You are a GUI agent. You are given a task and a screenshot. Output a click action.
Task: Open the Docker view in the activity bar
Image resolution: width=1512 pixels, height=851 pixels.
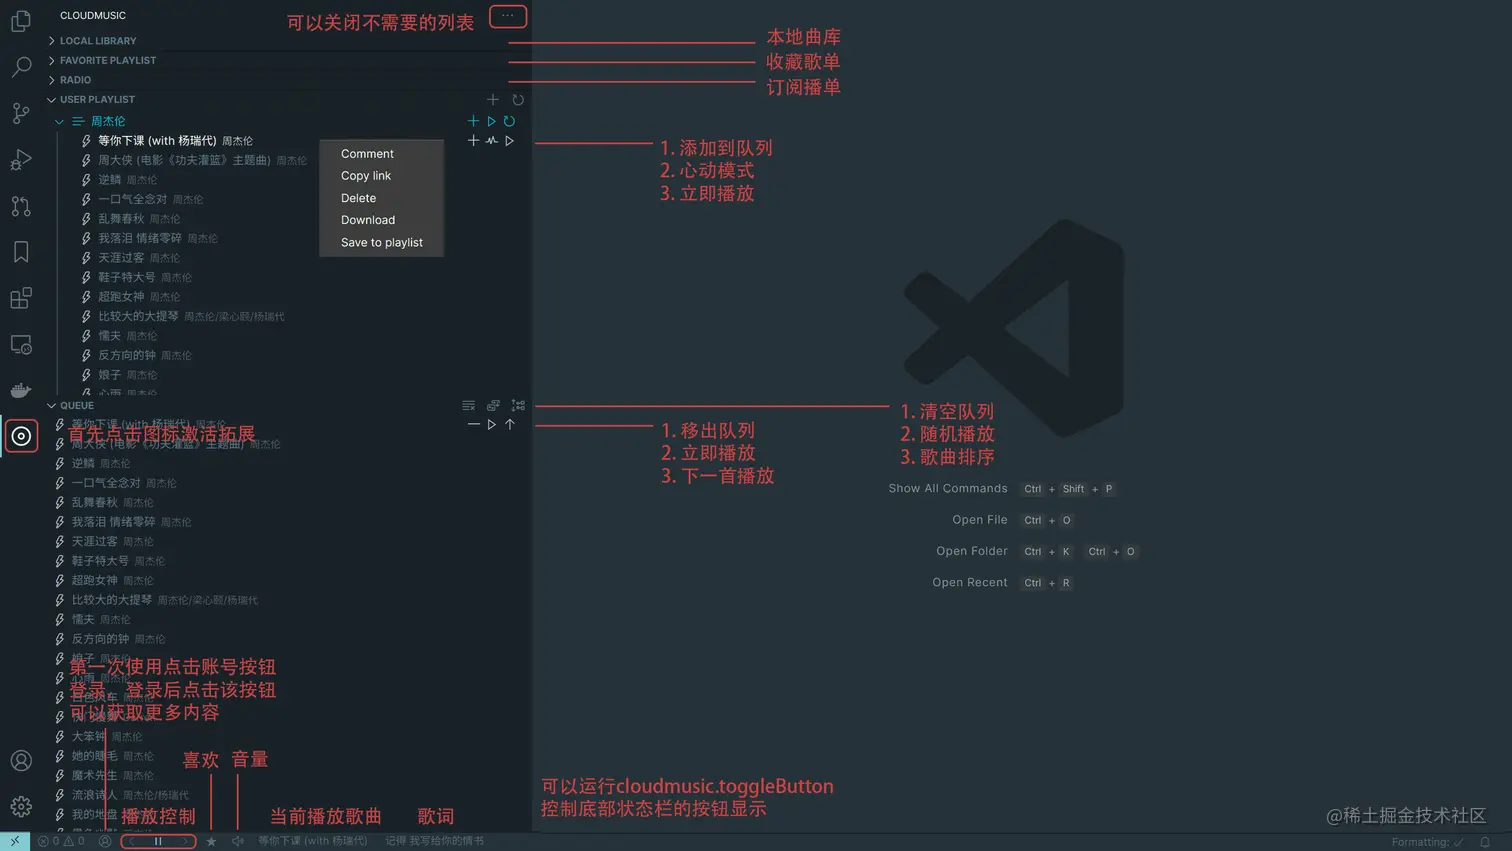[x=21, y=390]
